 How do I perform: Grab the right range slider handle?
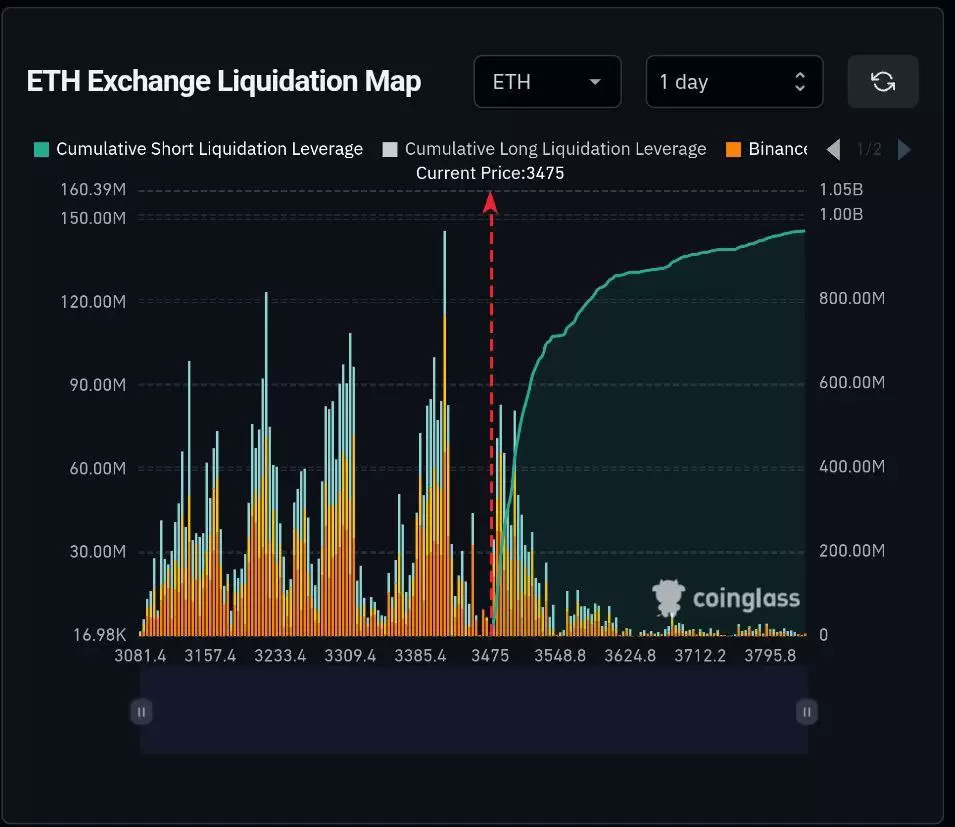click(806, 712)
